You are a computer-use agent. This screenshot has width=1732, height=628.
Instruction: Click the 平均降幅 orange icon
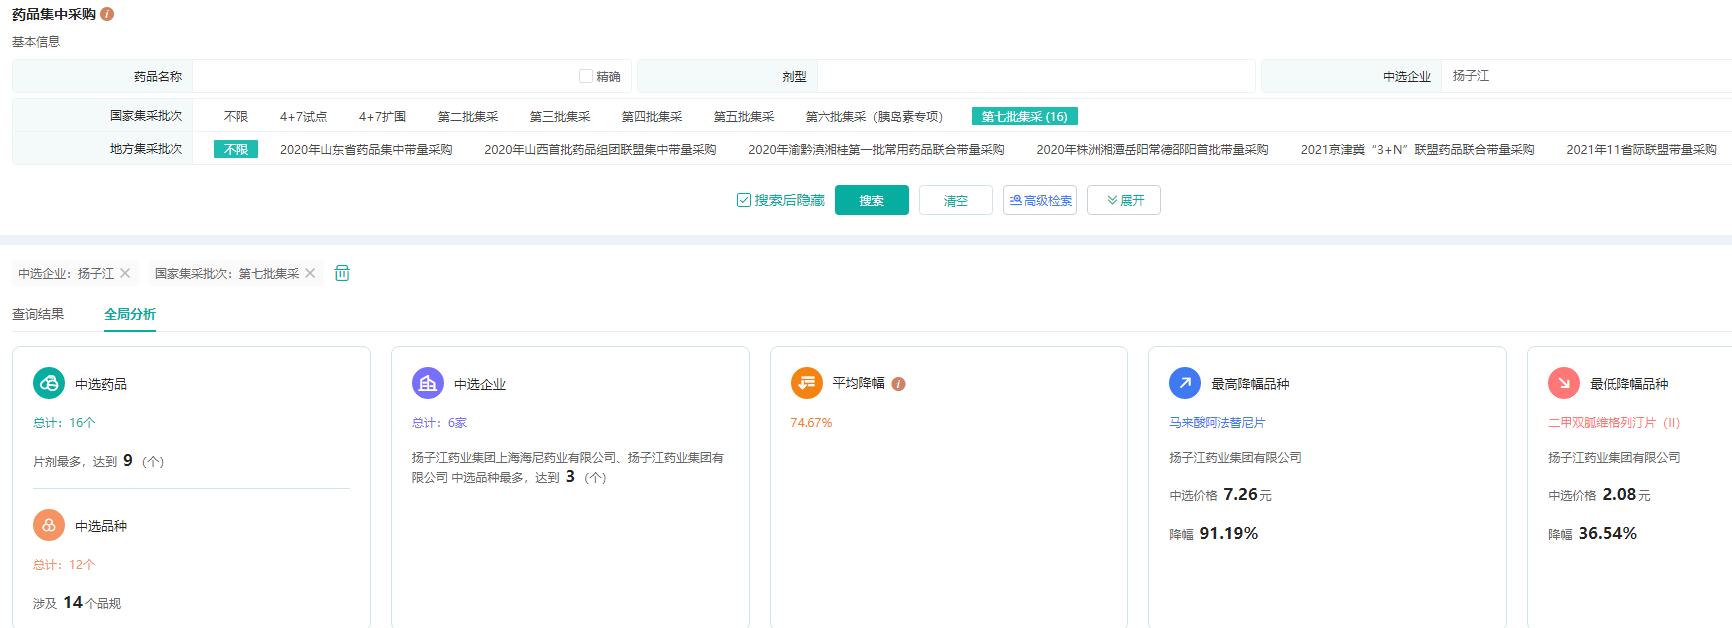click(x=806, y=383)
